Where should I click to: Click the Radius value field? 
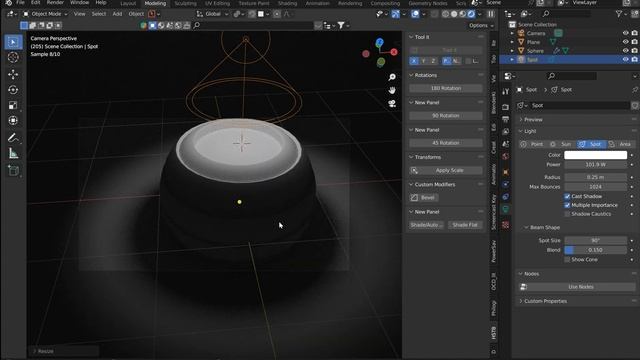coord(596,177)
